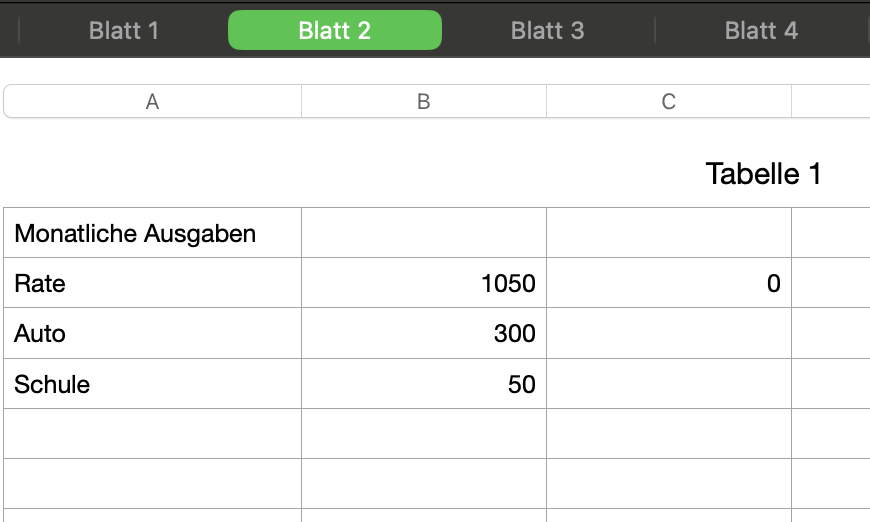Viewport: 870px width, 522px height.
Task: Click the column B header
Action: pyautogui.click(x=423, y=102)
